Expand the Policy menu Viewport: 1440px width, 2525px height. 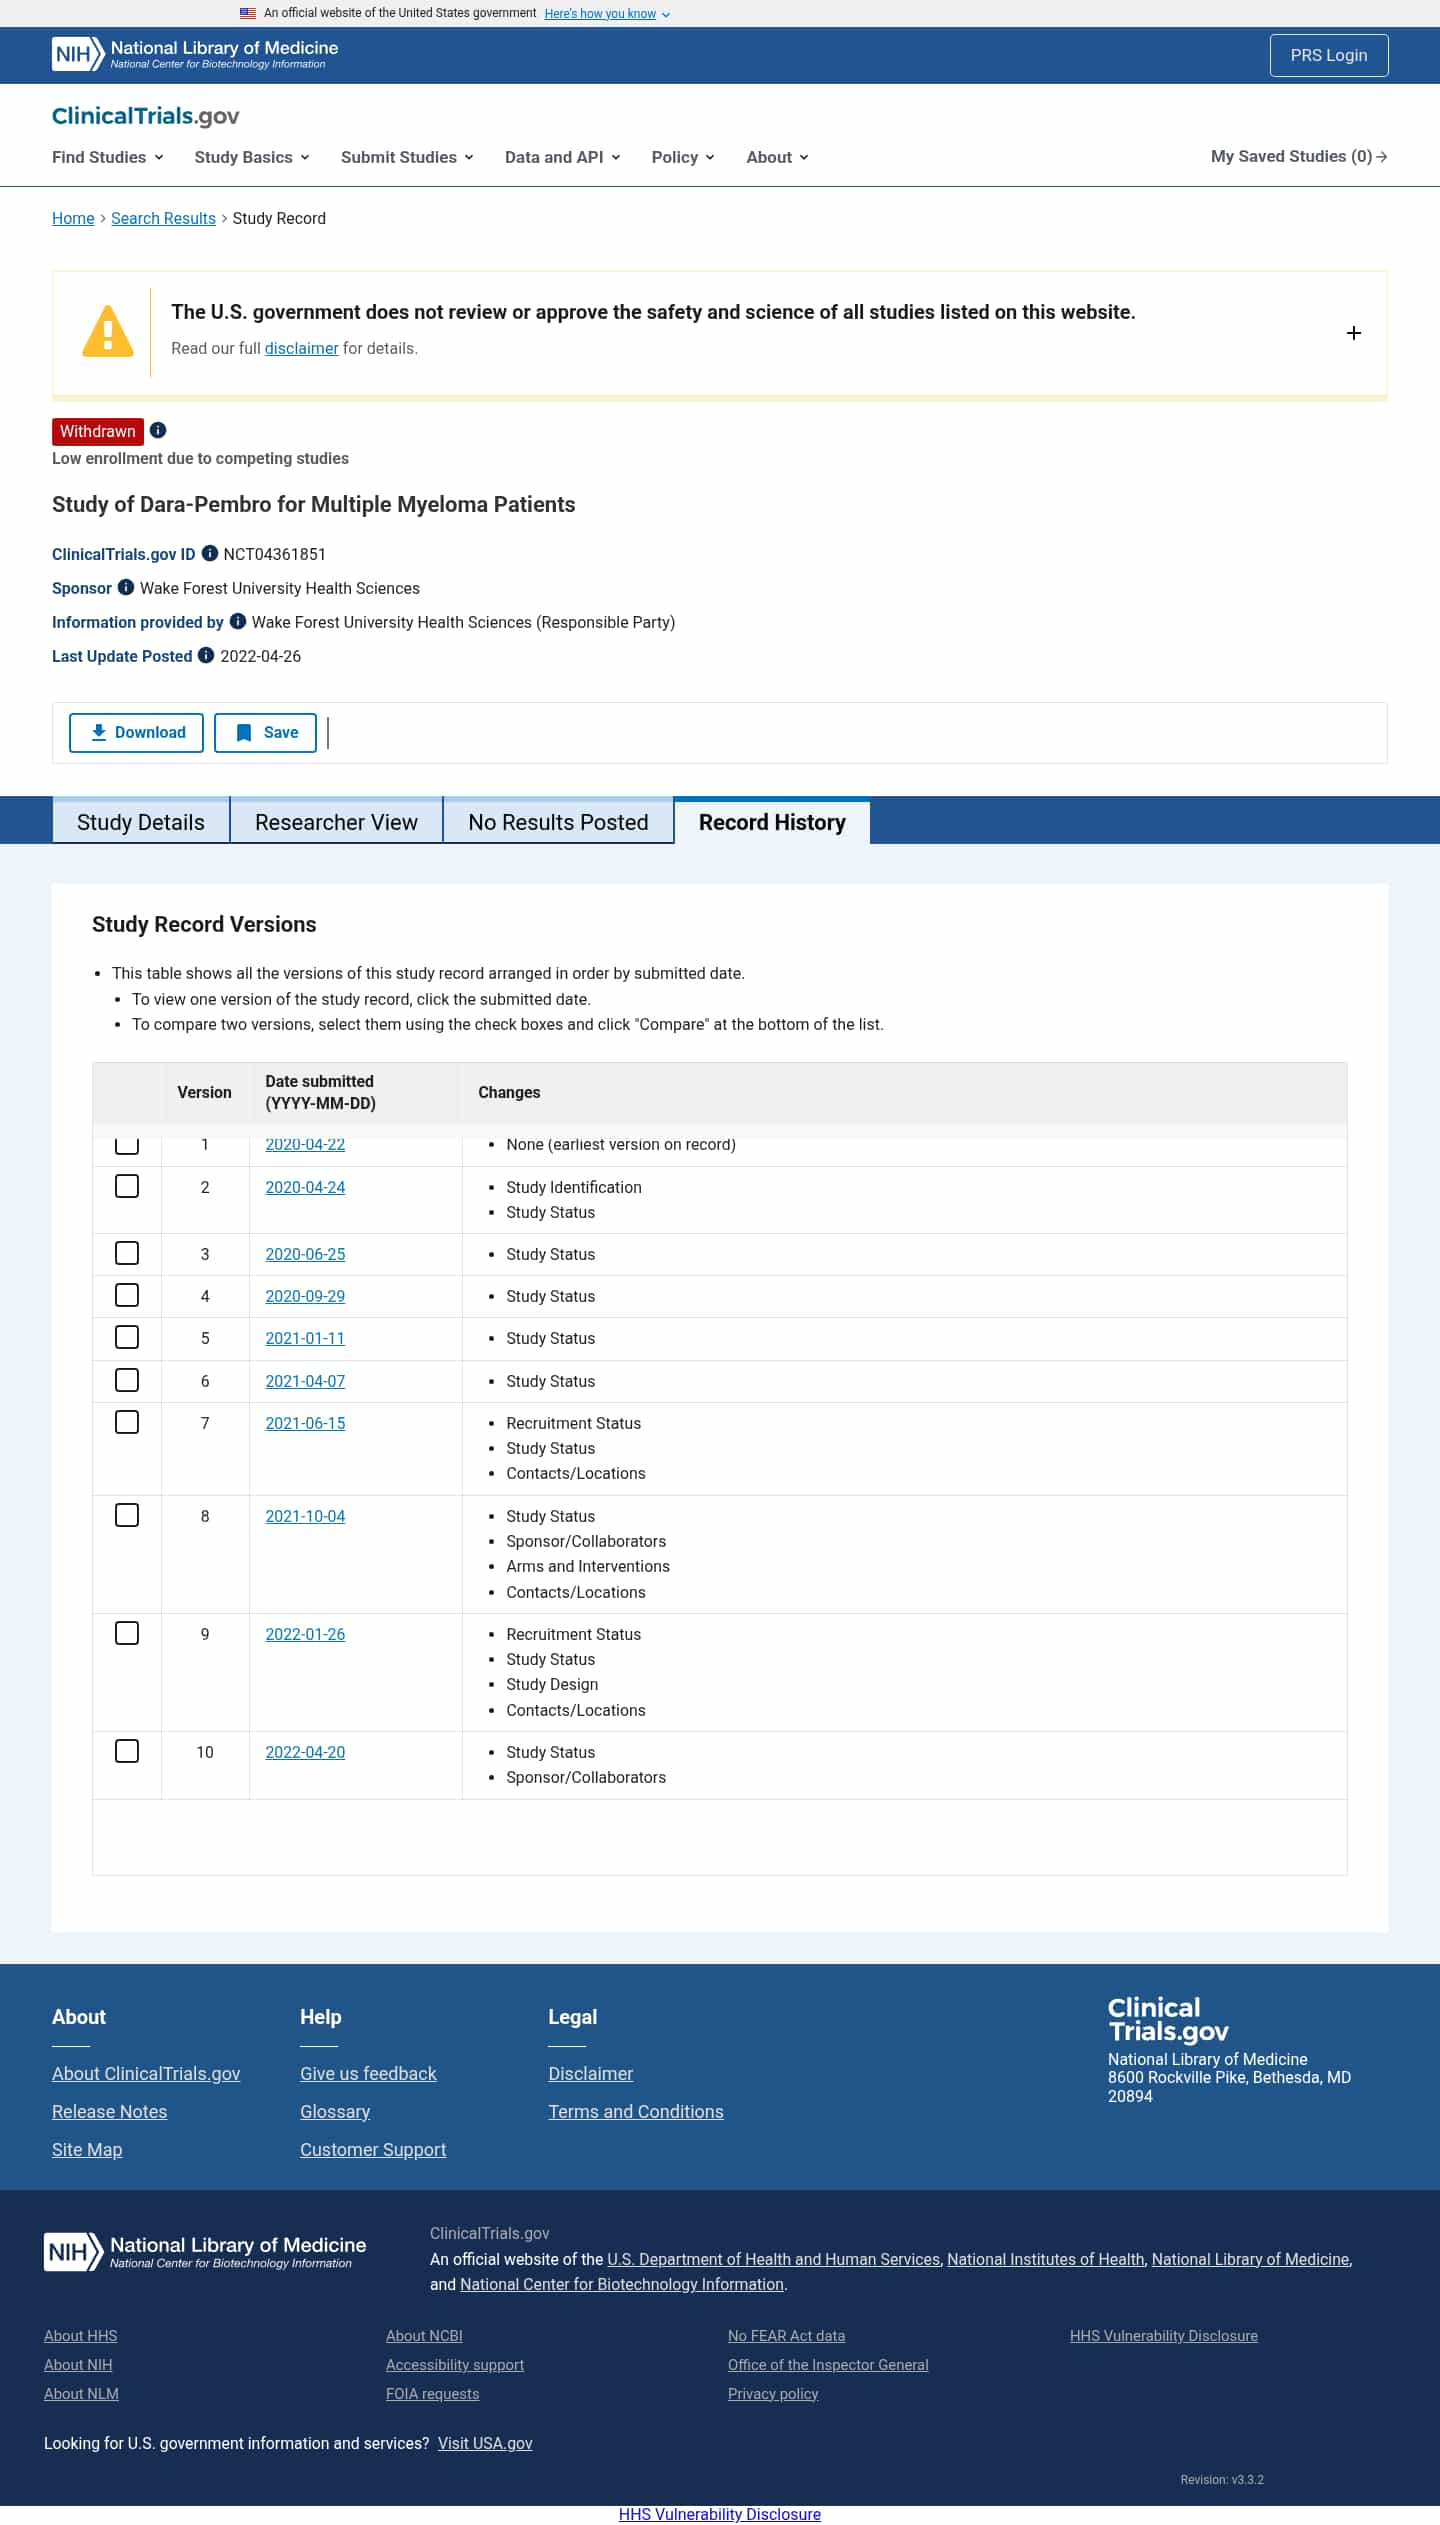pyautogui.click(x=683, y=157)
